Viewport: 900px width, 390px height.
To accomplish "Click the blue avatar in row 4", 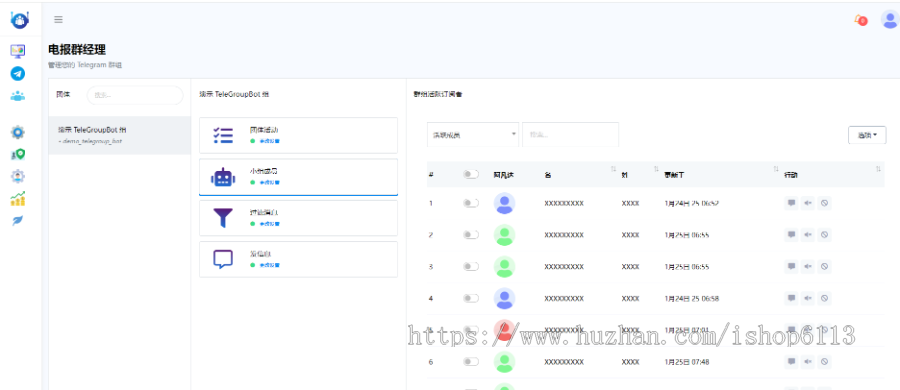I will pos(505,298).
